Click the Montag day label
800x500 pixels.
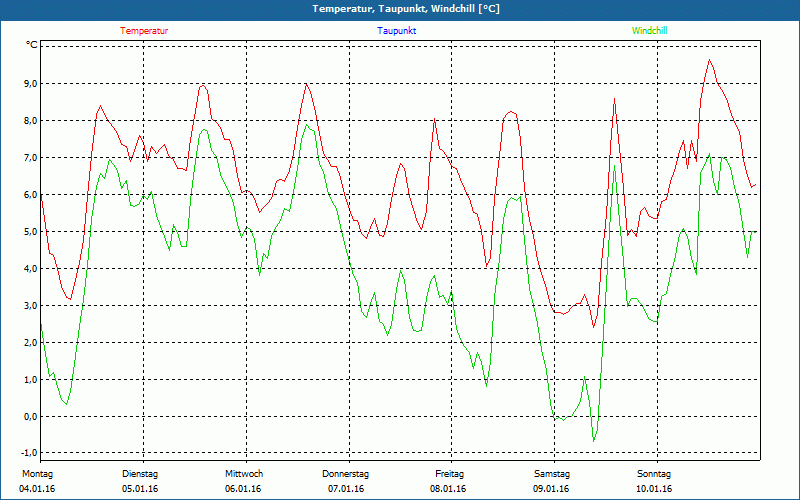pos(37,474)
